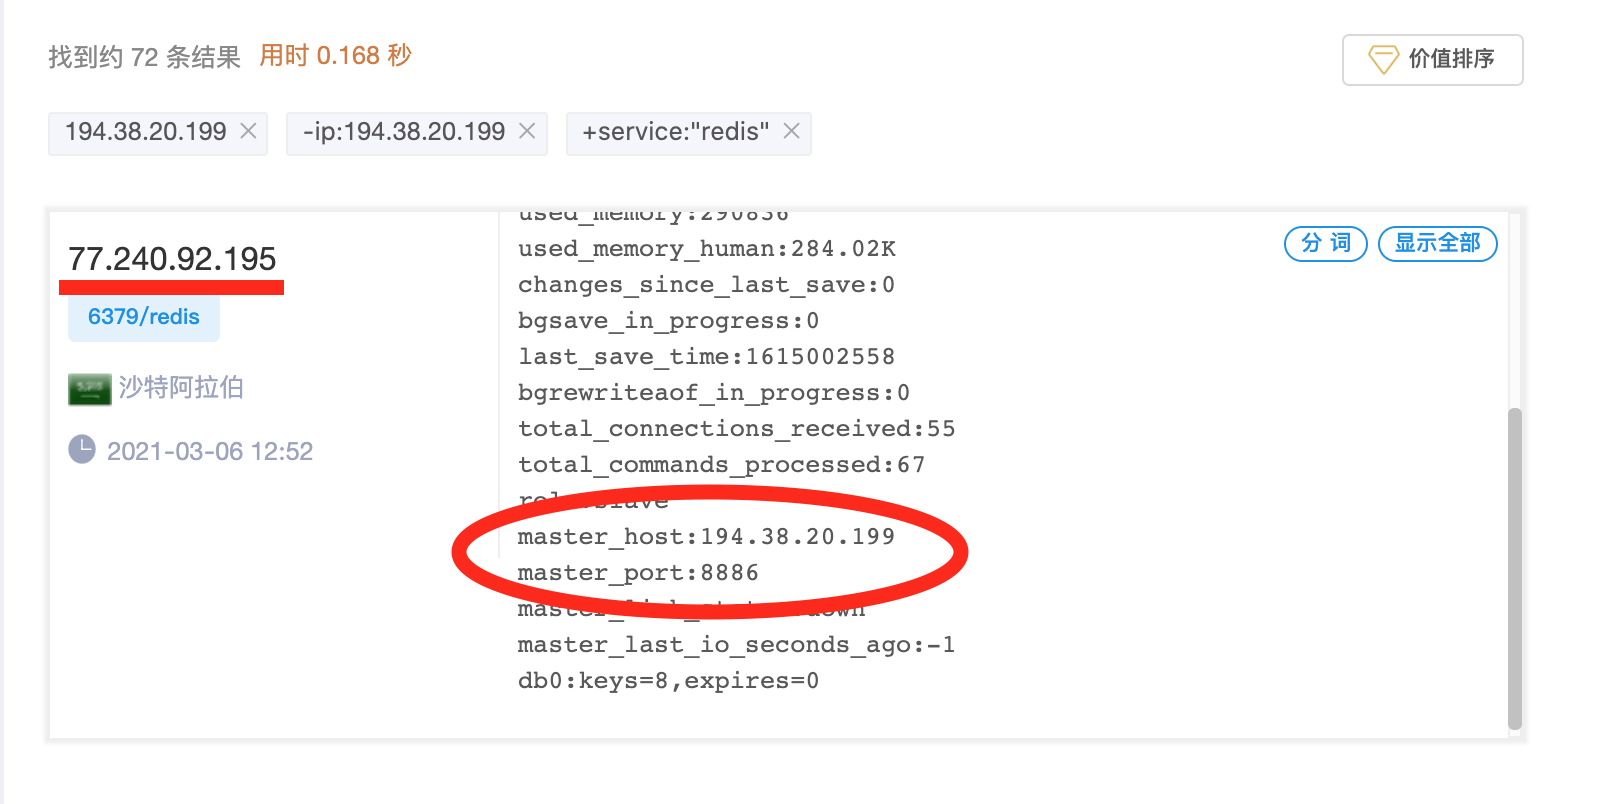Click the Saudi Arabia flag icon
Screen dimensions: 1600x804
tap(89, 388)
